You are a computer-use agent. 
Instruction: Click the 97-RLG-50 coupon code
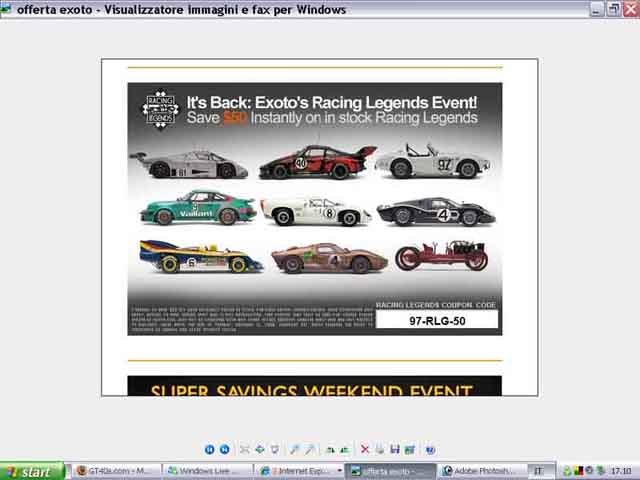click(x=437, y=321)
